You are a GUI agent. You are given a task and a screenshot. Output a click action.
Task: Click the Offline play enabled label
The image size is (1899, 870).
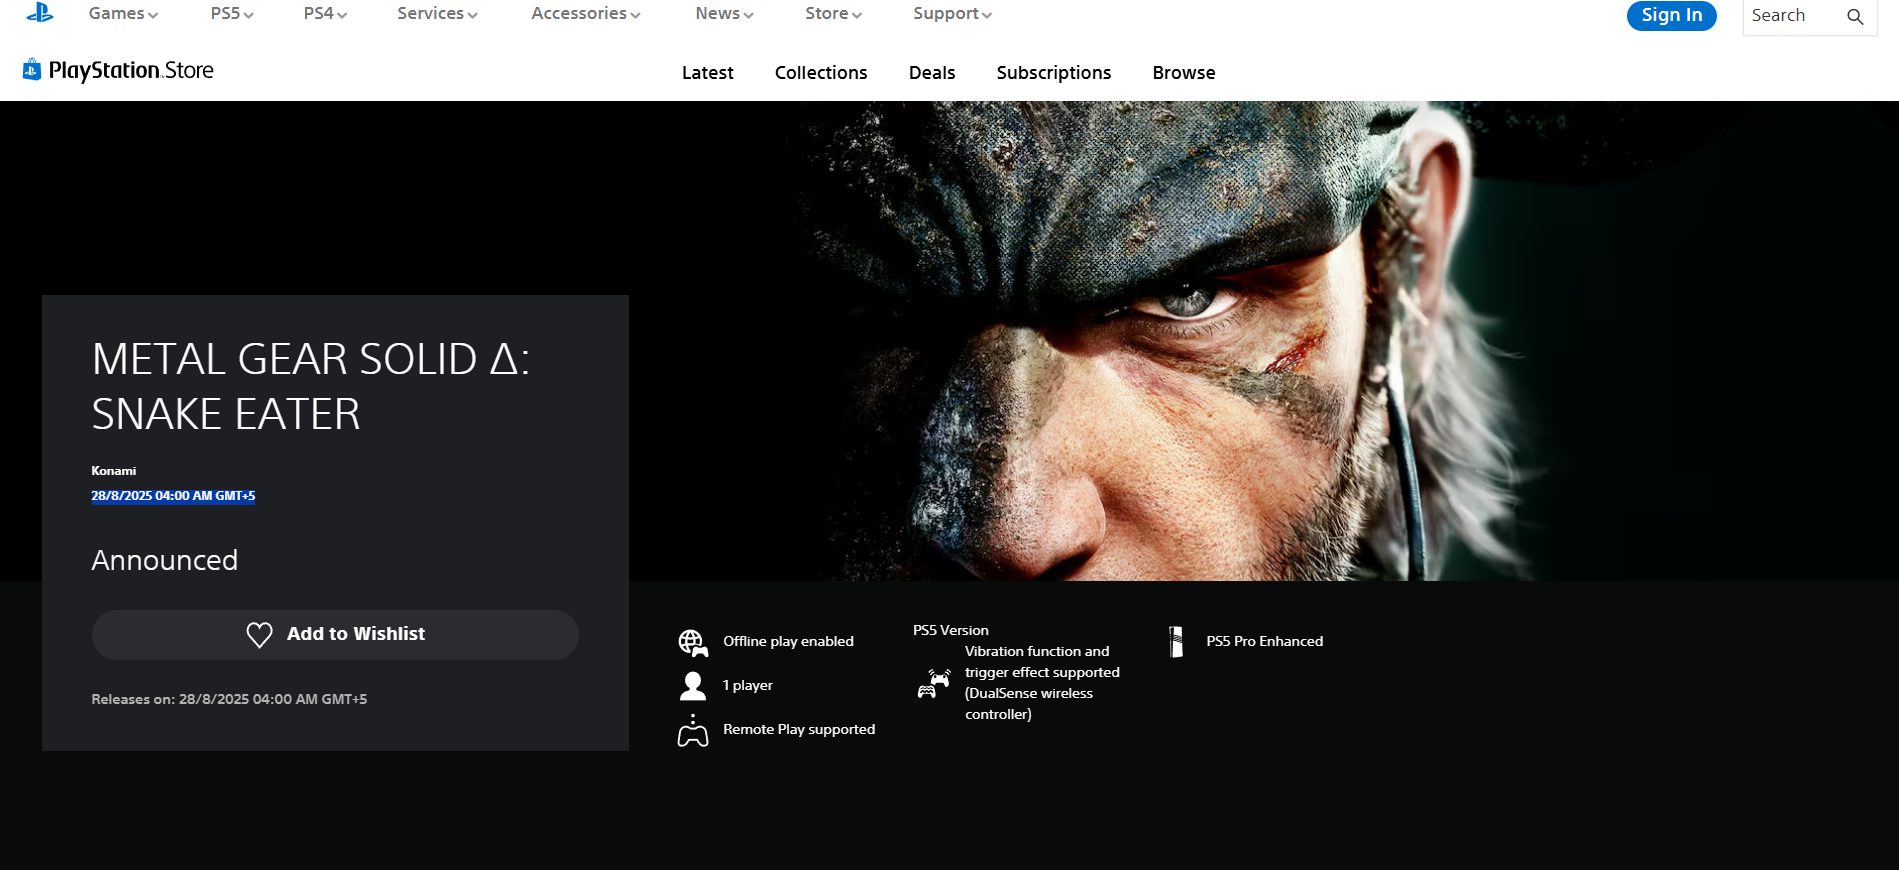(x=789, y=641)
